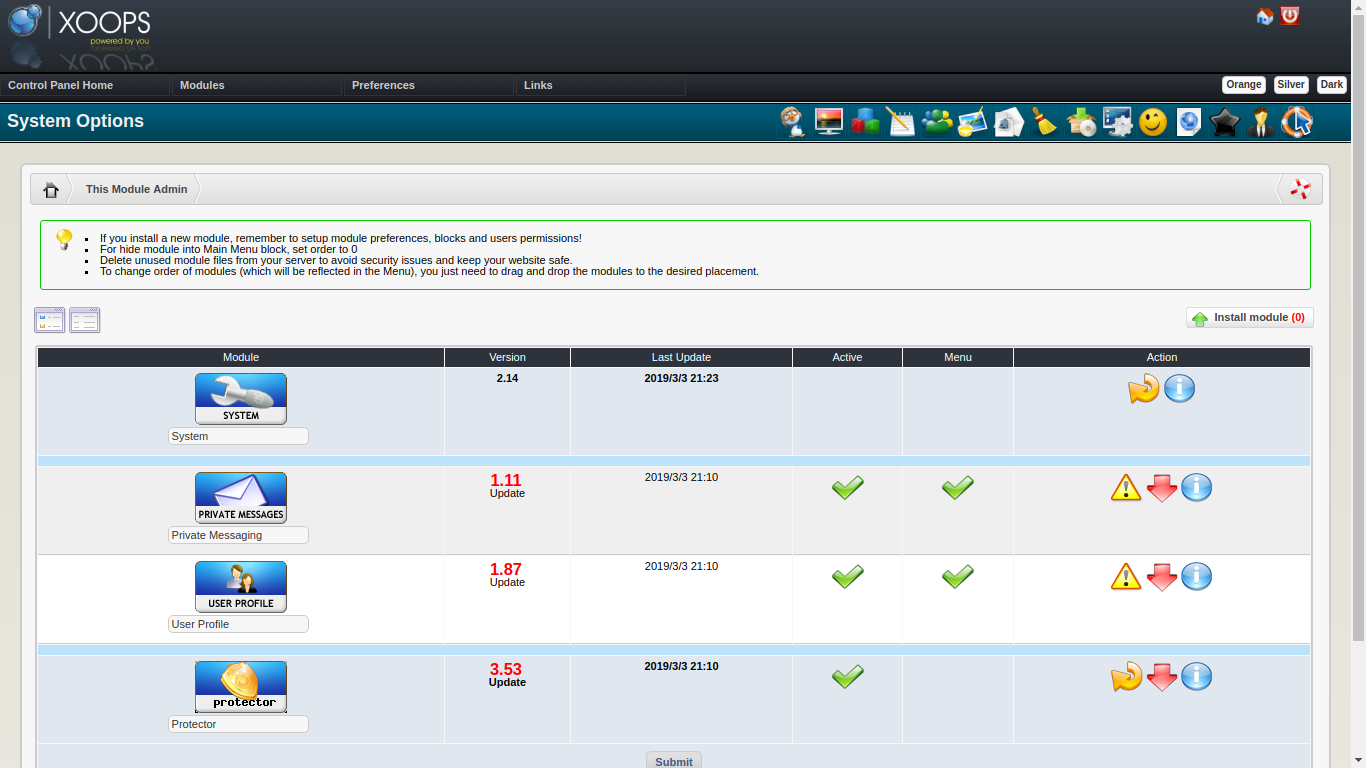
Task: Click the red uninstall arrow for Protector
Action: click(x=1161, y=678)
